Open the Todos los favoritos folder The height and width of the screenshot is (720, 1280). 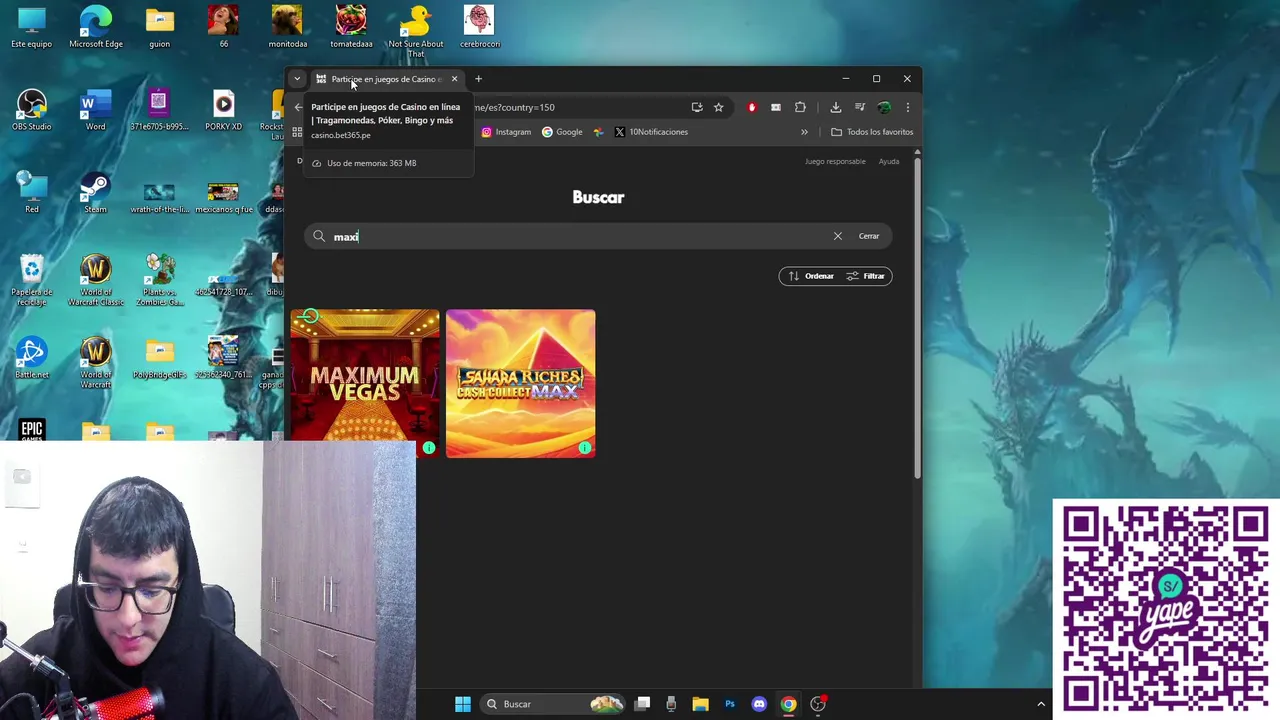pos(872,132)
